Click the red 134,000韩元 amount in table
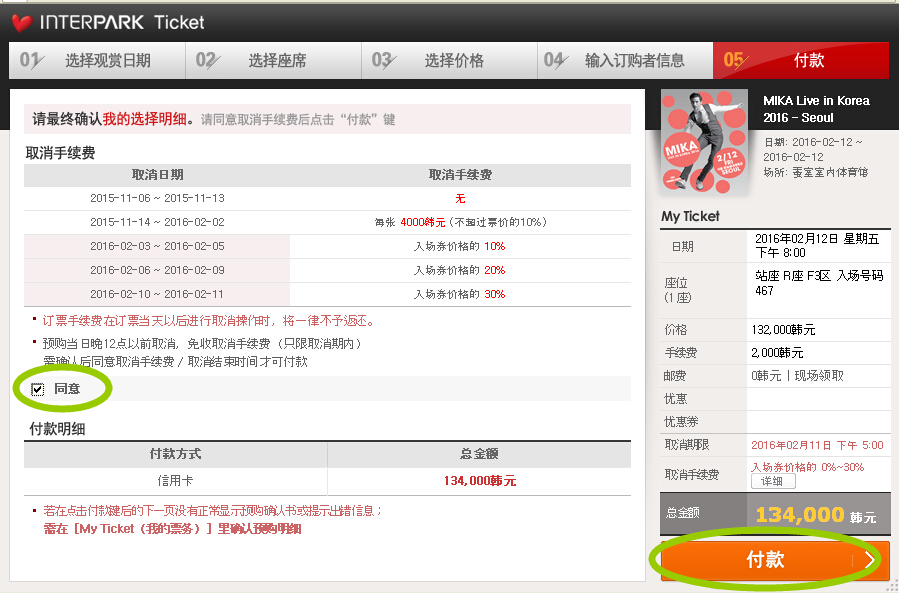Viewport: 899px width, 593px height. [x=480, y=481]
